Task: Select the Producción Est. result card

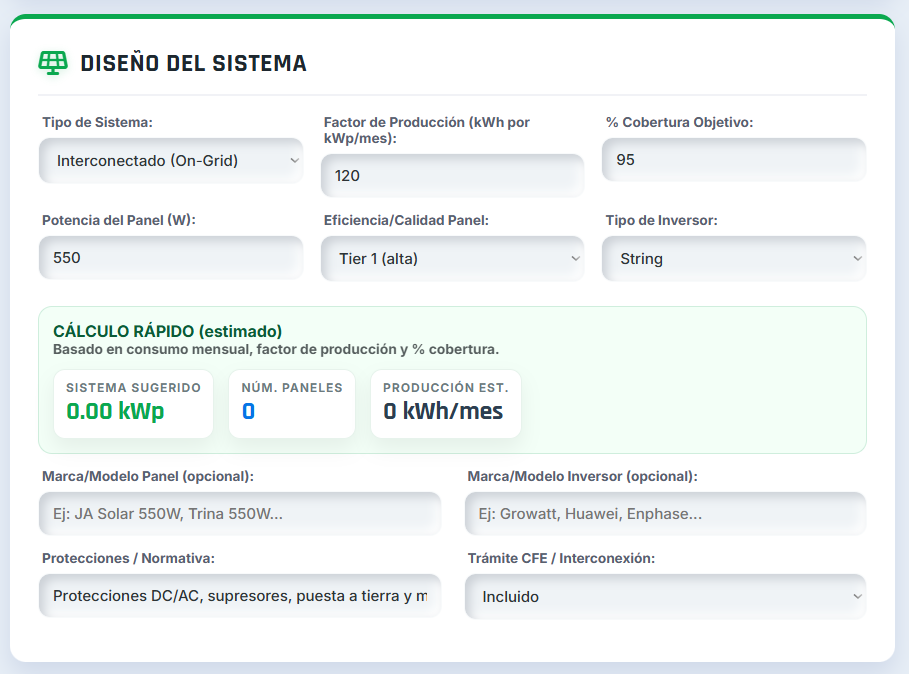Action: 445,404
